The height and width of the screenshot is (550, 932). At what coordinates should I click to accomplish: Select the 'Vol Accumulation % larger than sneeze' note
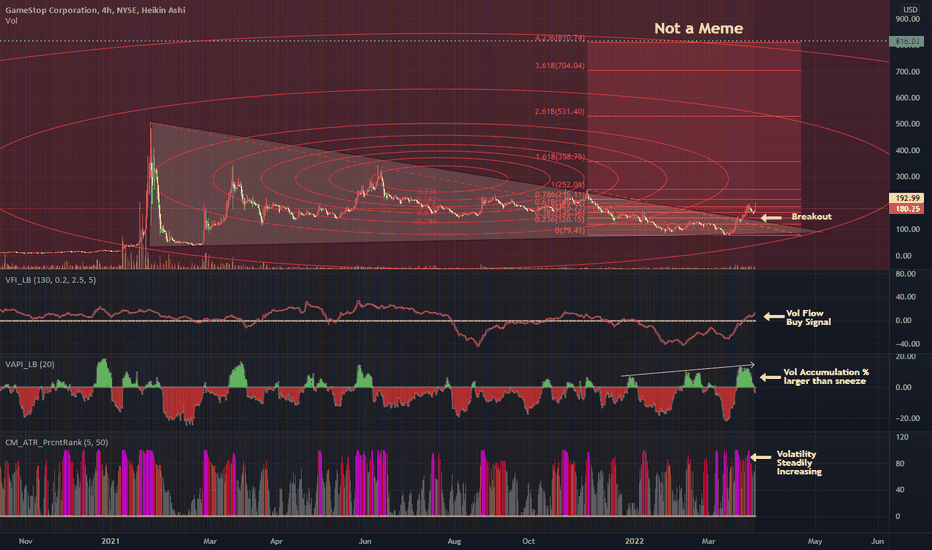[x=826, y=376]
